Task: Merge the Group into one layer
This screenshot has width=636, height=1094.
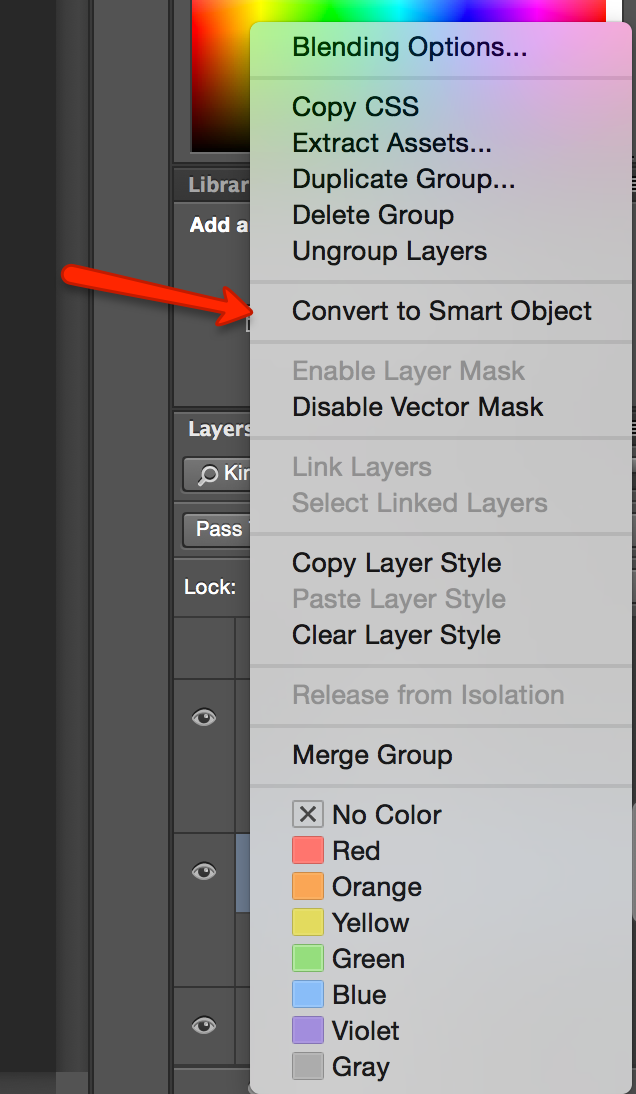Action: (372, 755)
